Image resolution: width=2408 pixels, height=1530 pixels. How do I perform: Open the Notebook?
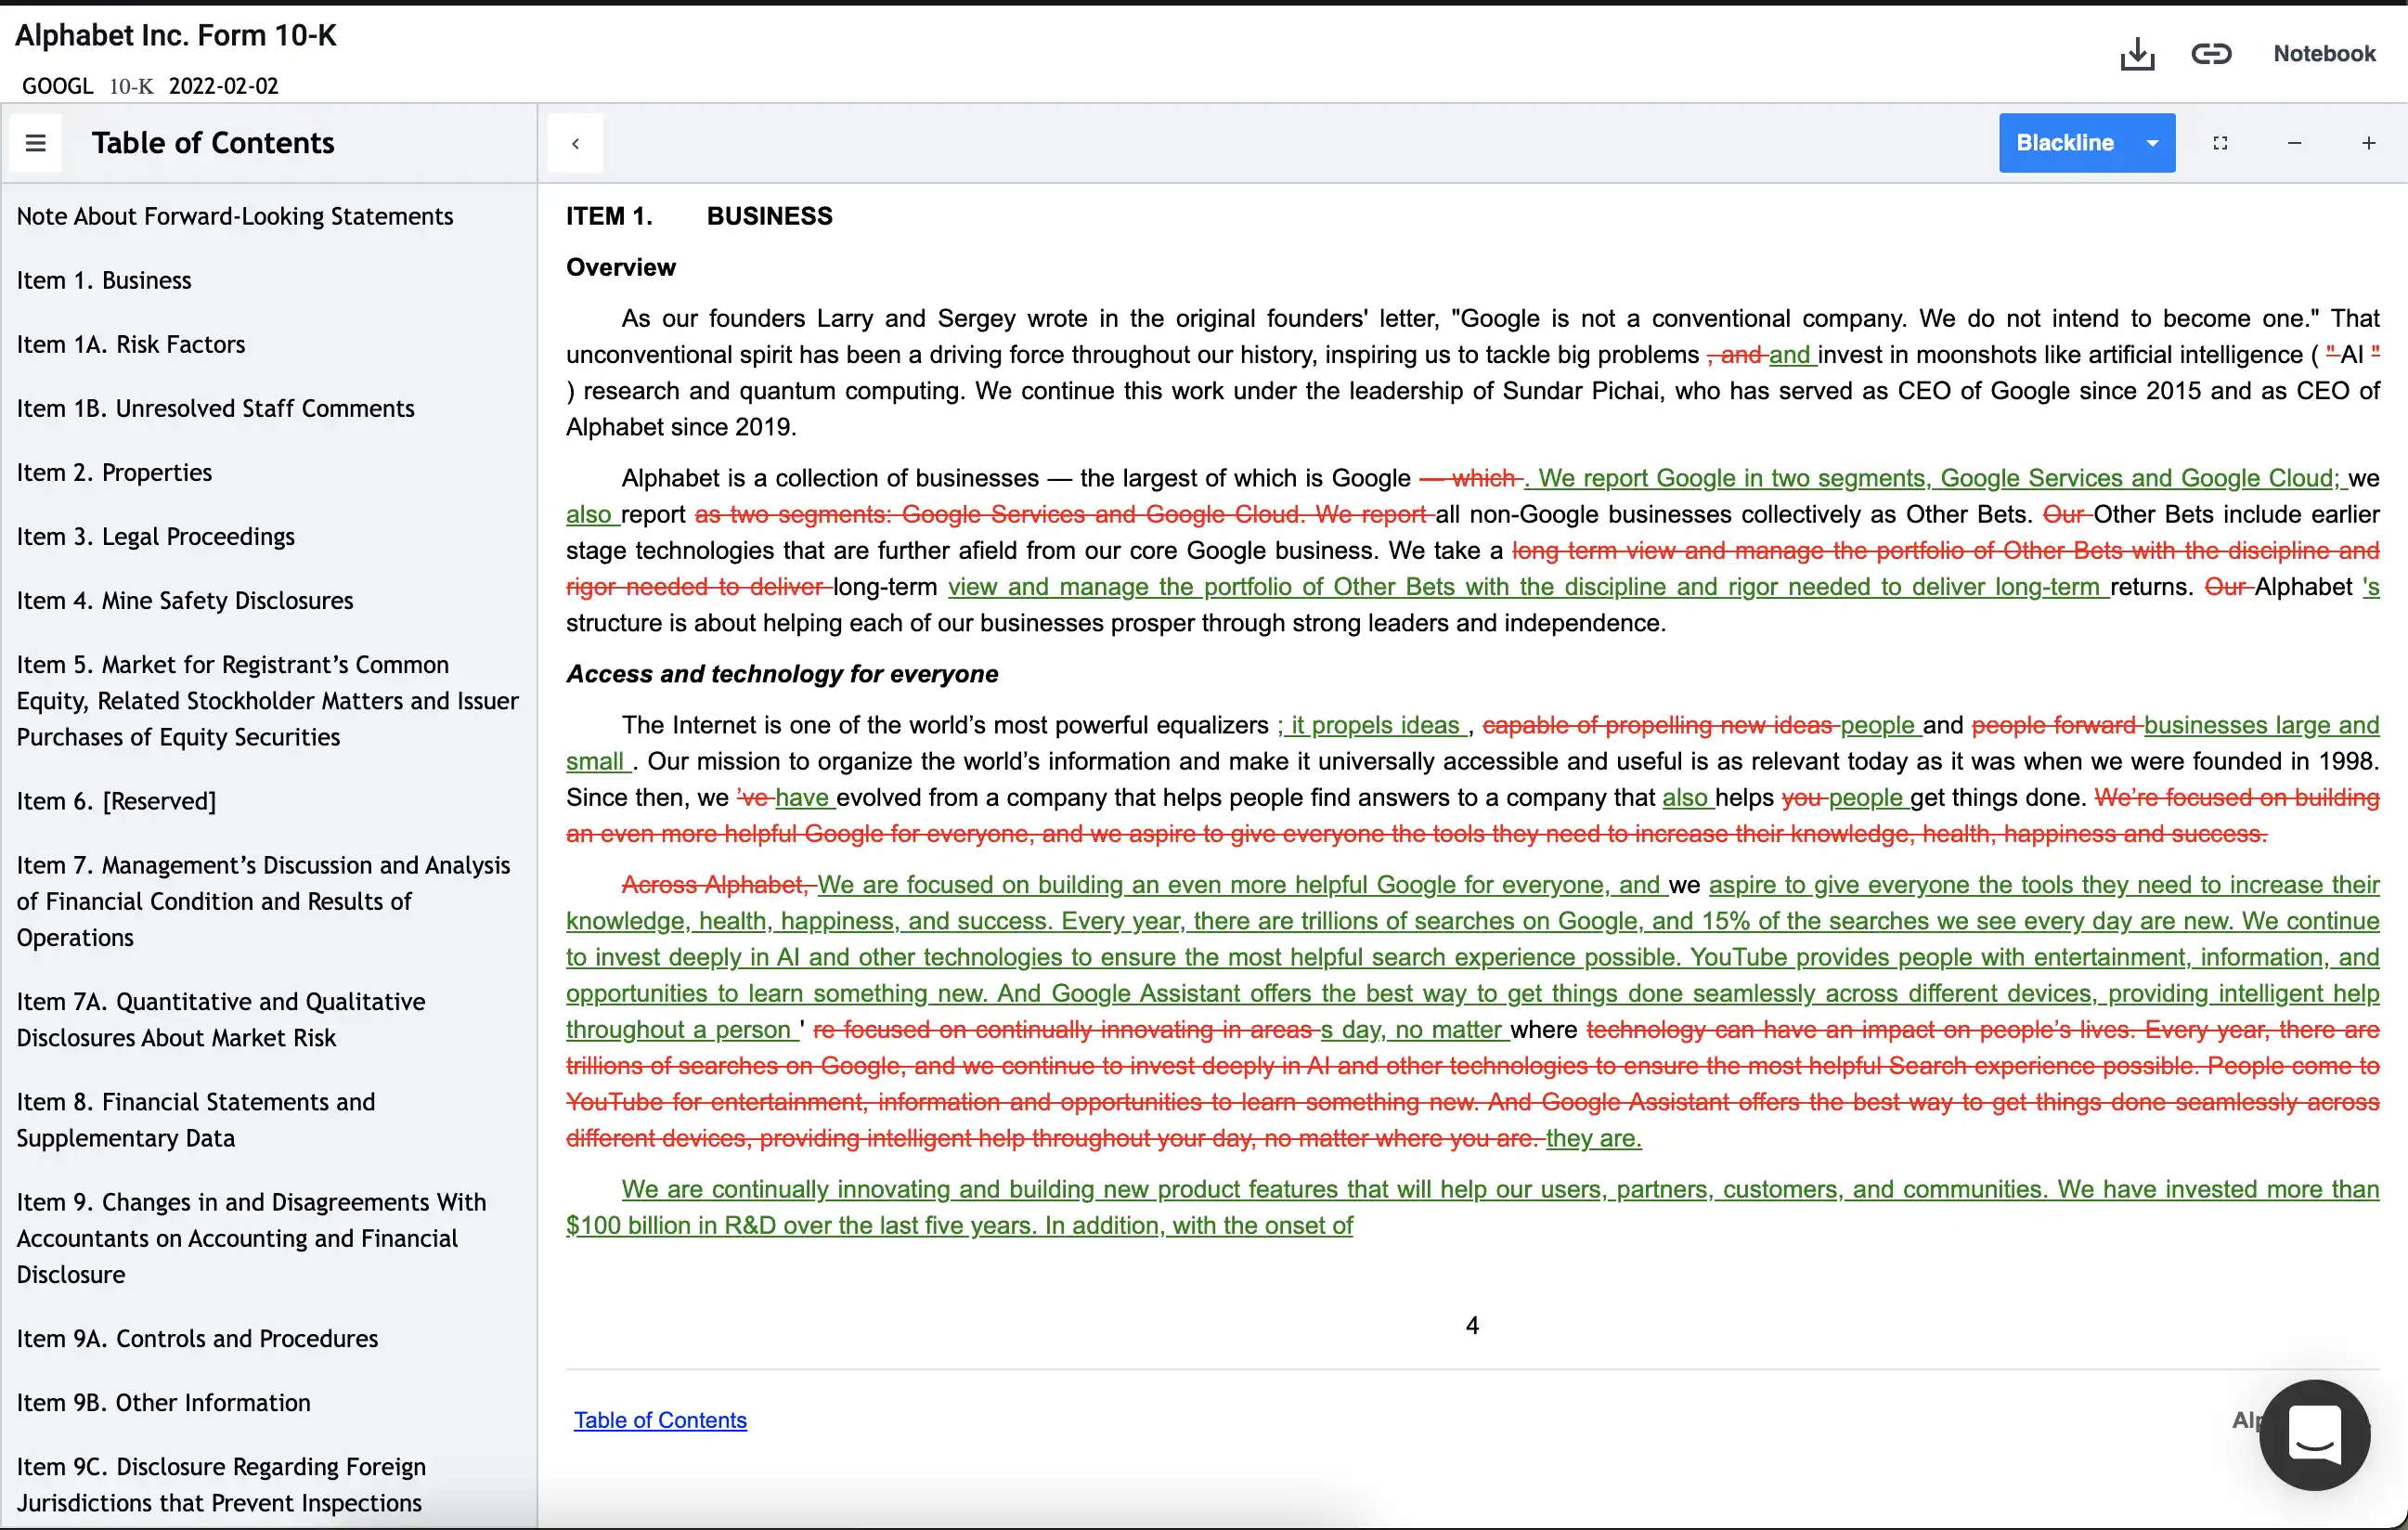coord(2324,54)
